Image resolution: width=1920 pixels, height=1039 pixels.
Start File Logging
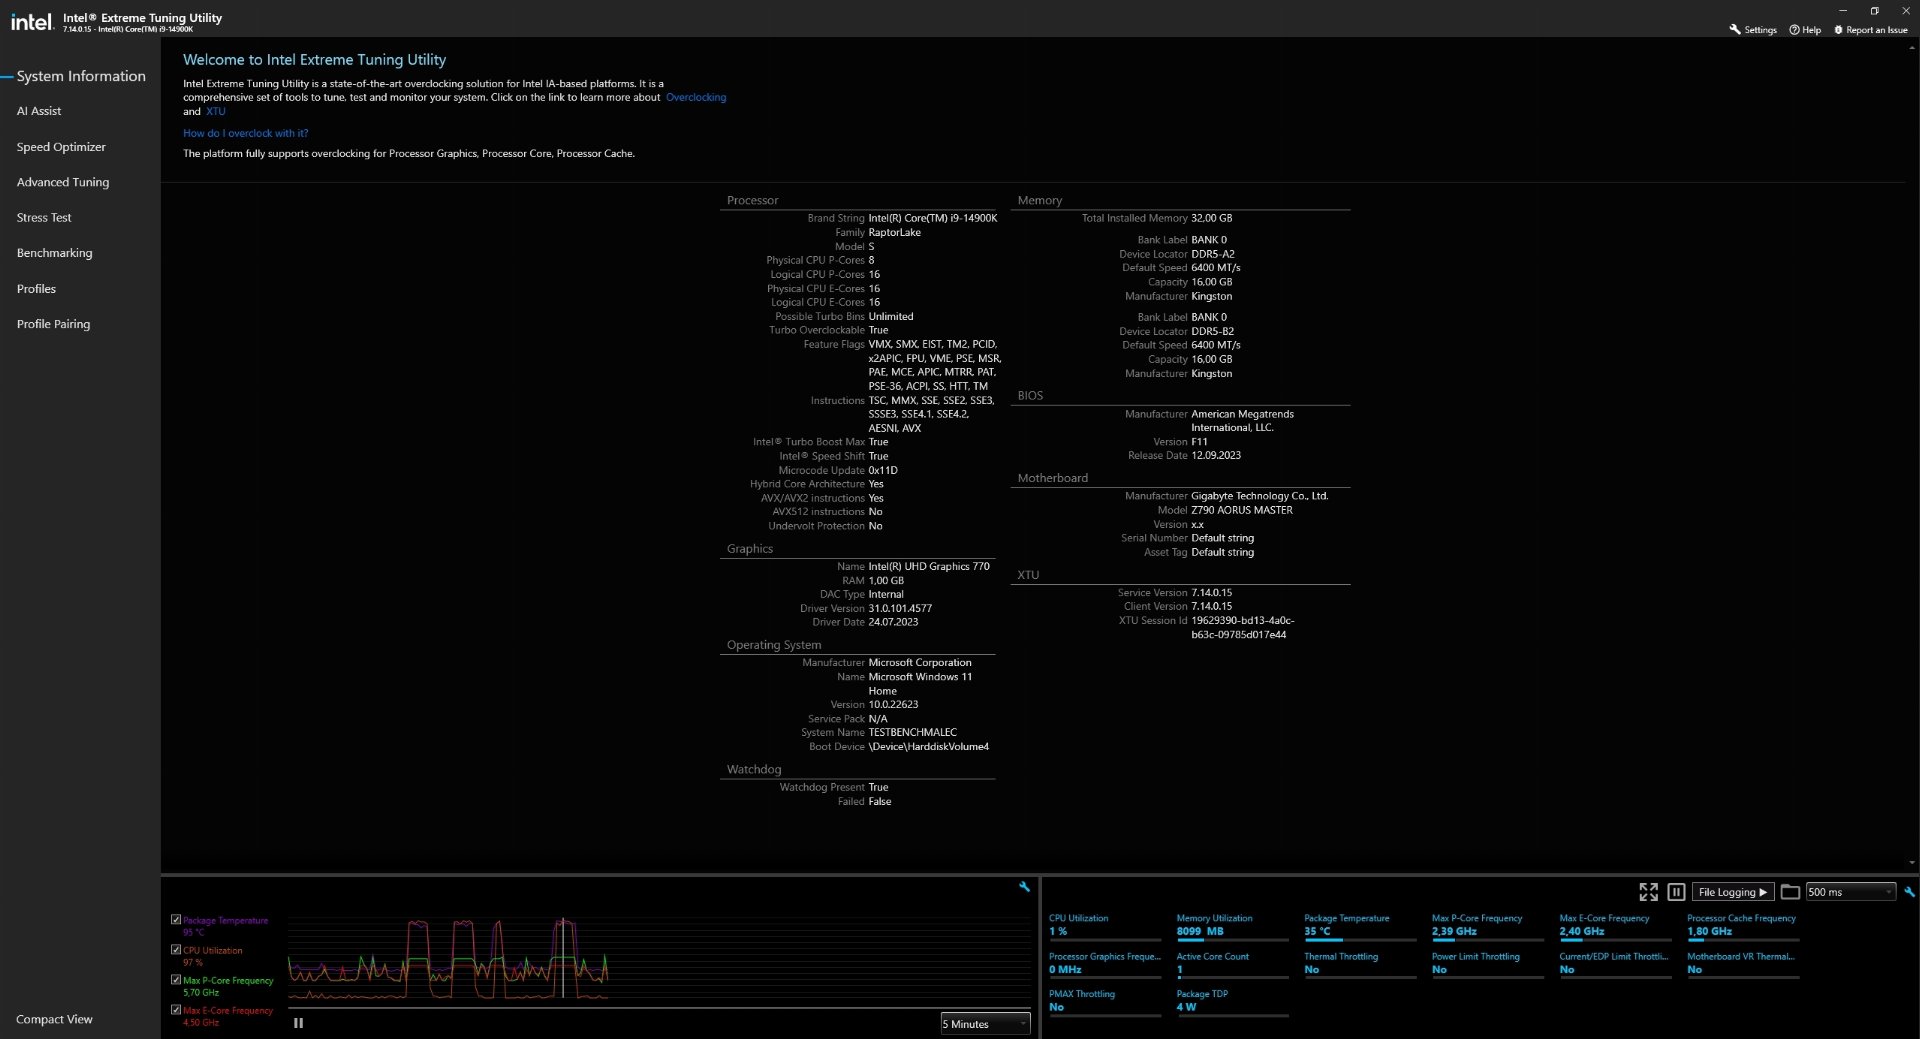click(x=1733, y=892)
